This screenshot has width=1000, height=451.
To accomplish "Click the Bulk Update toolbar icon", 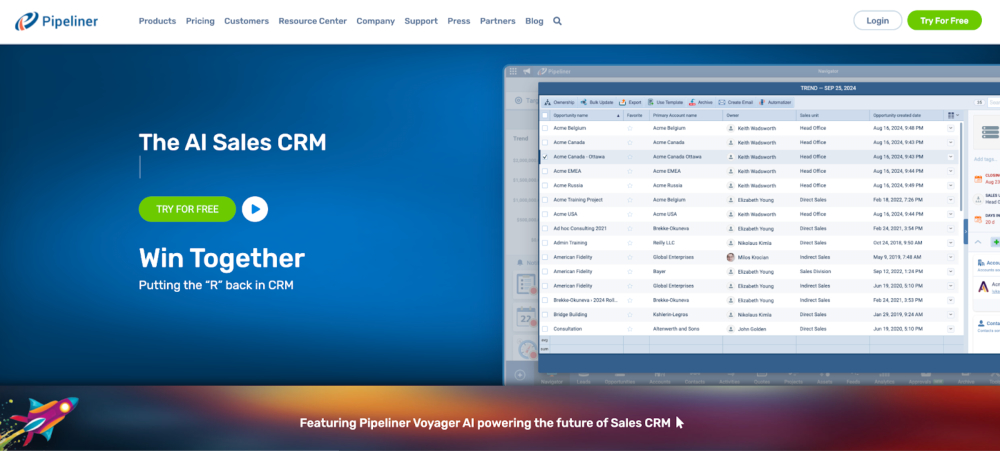I will [585, 102].
